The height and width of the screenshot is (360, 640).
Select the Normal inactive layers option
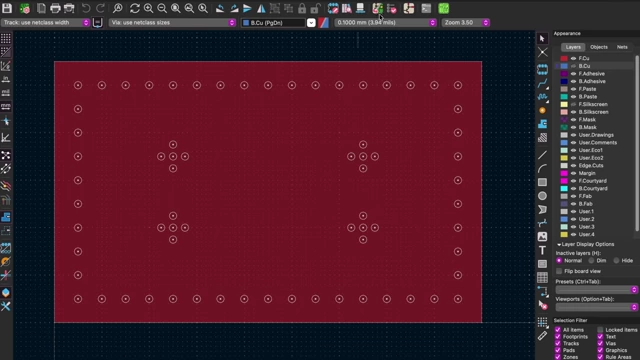pyautogui.click(x=559, y=260)
